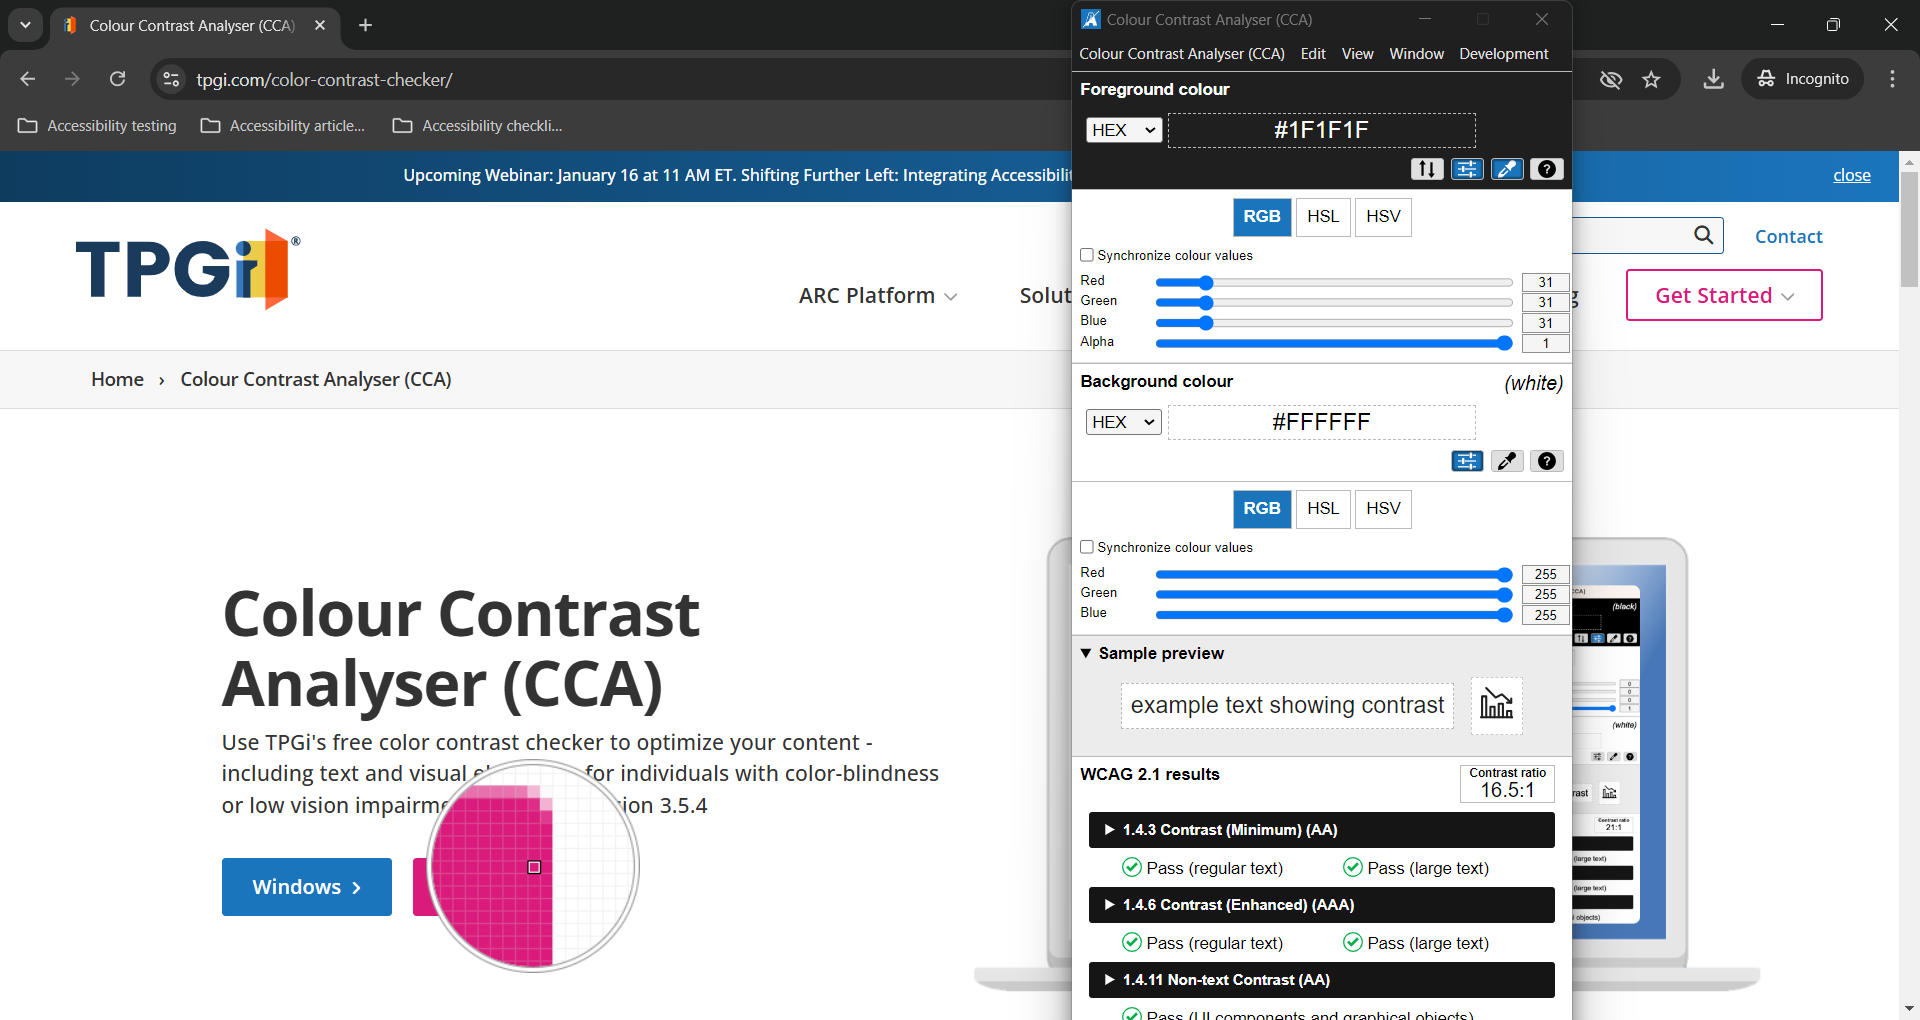
Task: Close the Colour Contrast Analyser browser tab
Action: (320, 25)
